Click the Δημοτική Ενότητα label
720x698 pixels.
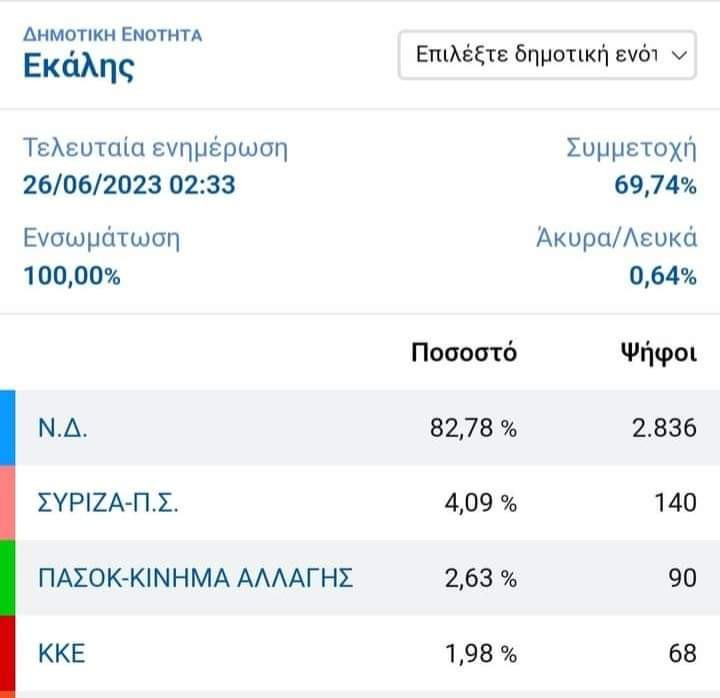(112, 35)
